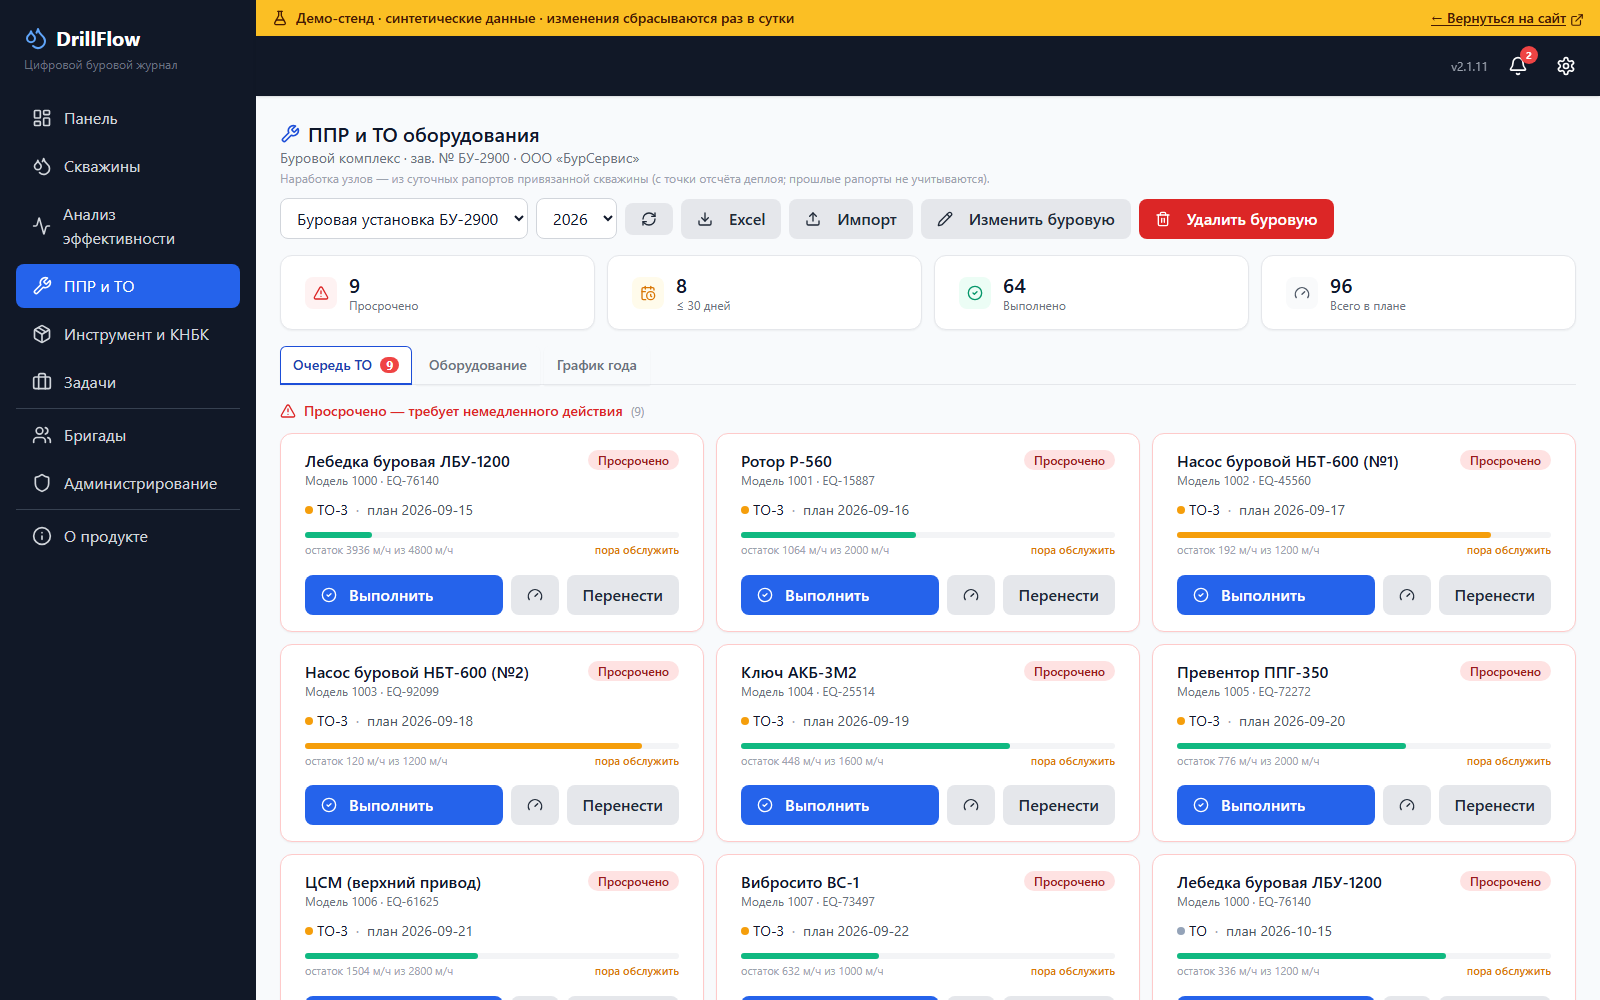Follow Вернуться на сайт link
Screen dimensions: 1600x1000
pyautogui.click(x=1506, y=18)
